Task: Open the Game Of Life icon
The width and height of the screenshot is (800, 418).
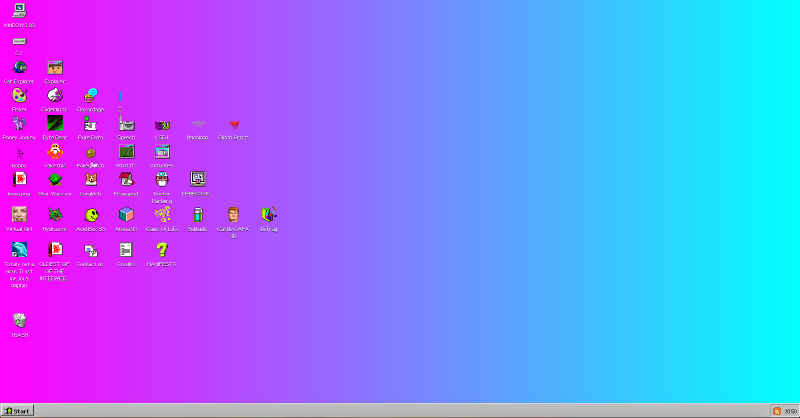Action: pyautogui.click(x=162, y=215)
